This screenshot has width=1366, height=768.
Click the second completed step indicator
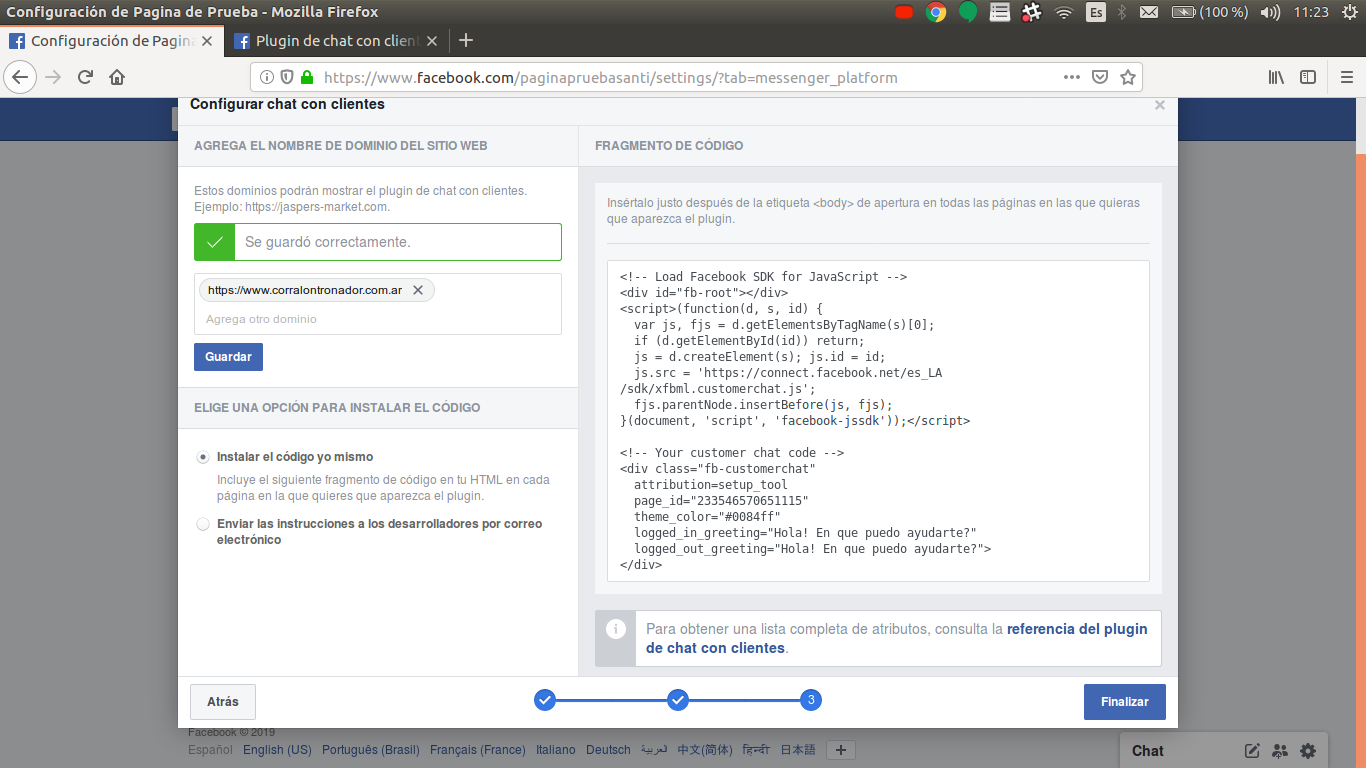click(x=678, y=700)
